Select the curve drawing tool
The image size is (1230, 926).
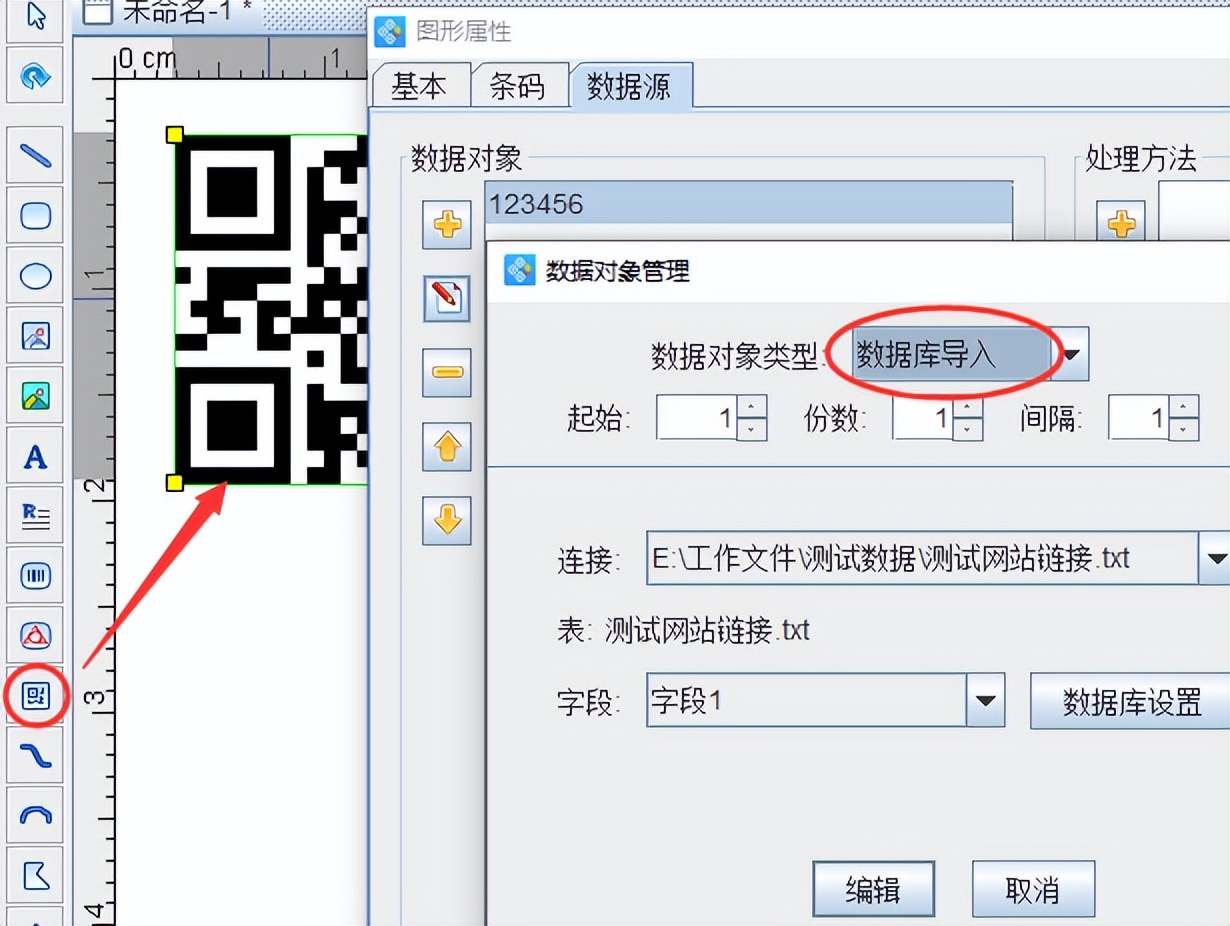[36, 757]
